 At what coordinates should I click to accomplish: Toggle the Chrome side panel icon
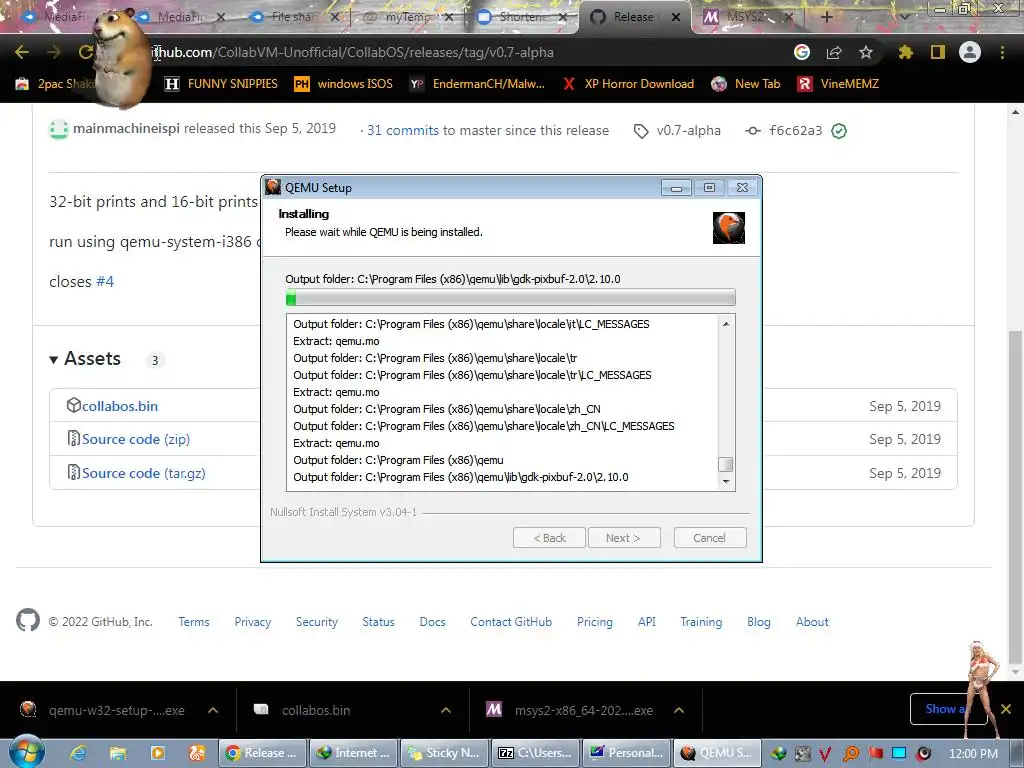coord(938,52)
